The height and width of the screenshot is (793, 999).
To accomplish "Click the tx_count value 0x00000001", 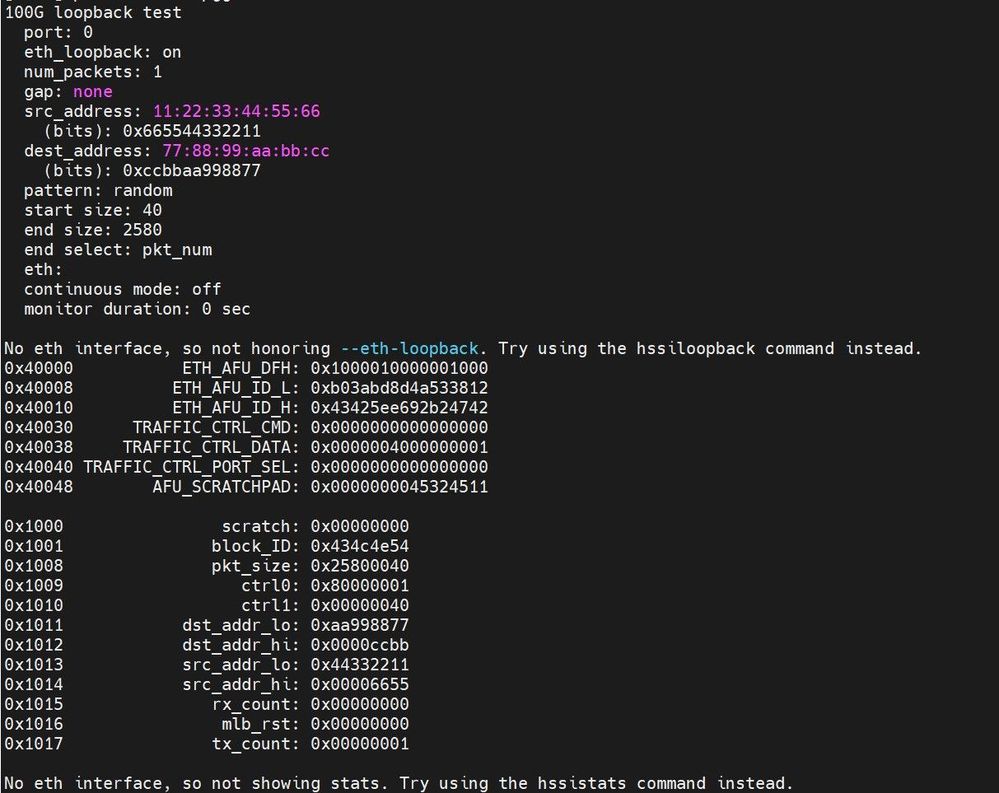I will coord(360,744).
